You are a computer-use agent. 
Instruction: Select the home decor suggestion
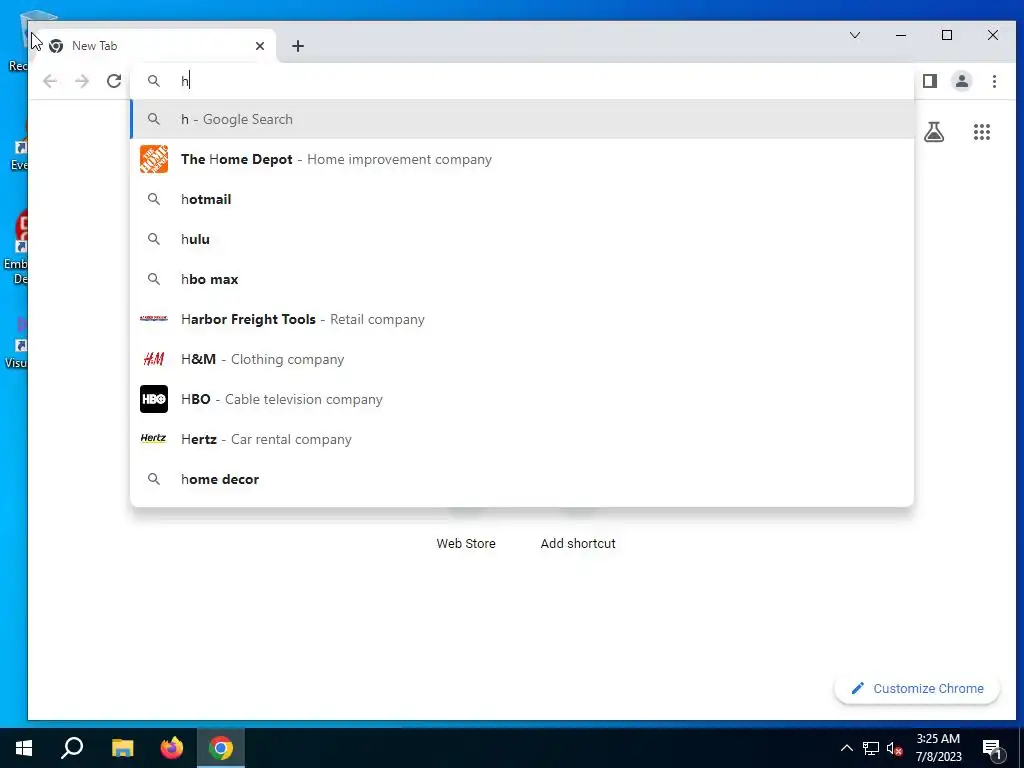(522, 479)
